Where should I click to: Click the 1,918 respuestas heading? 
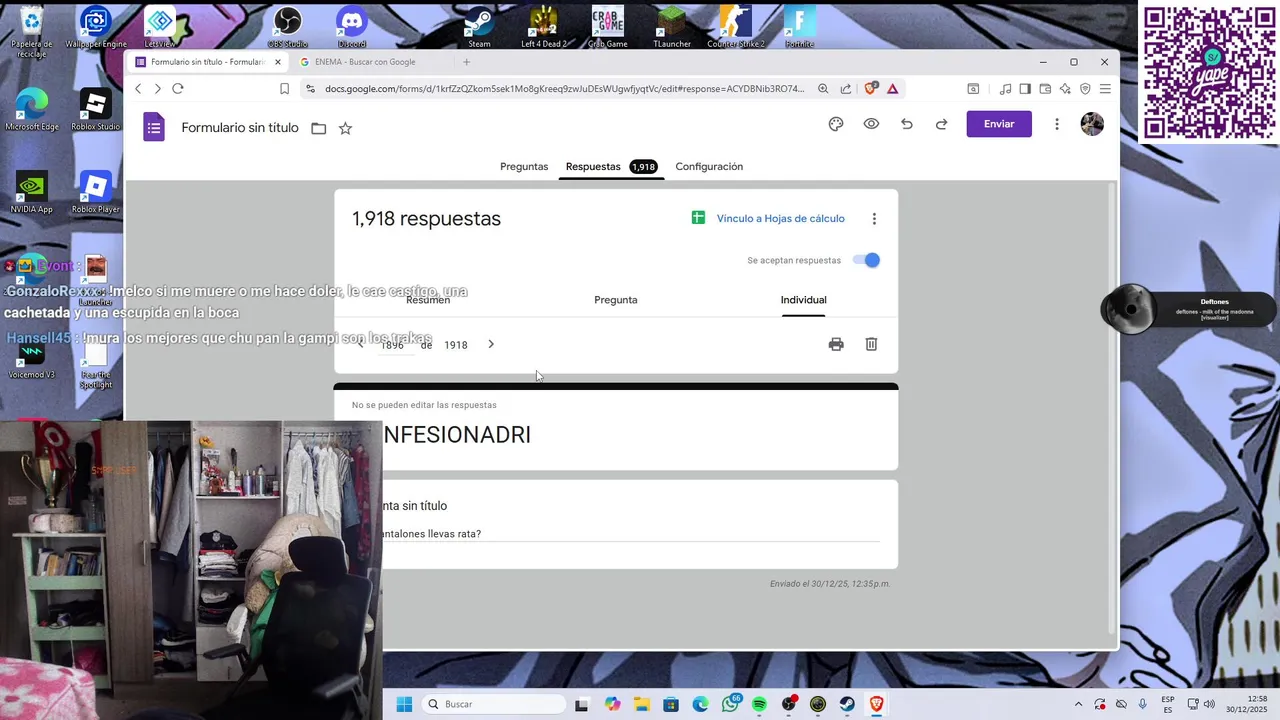[426, 219]
